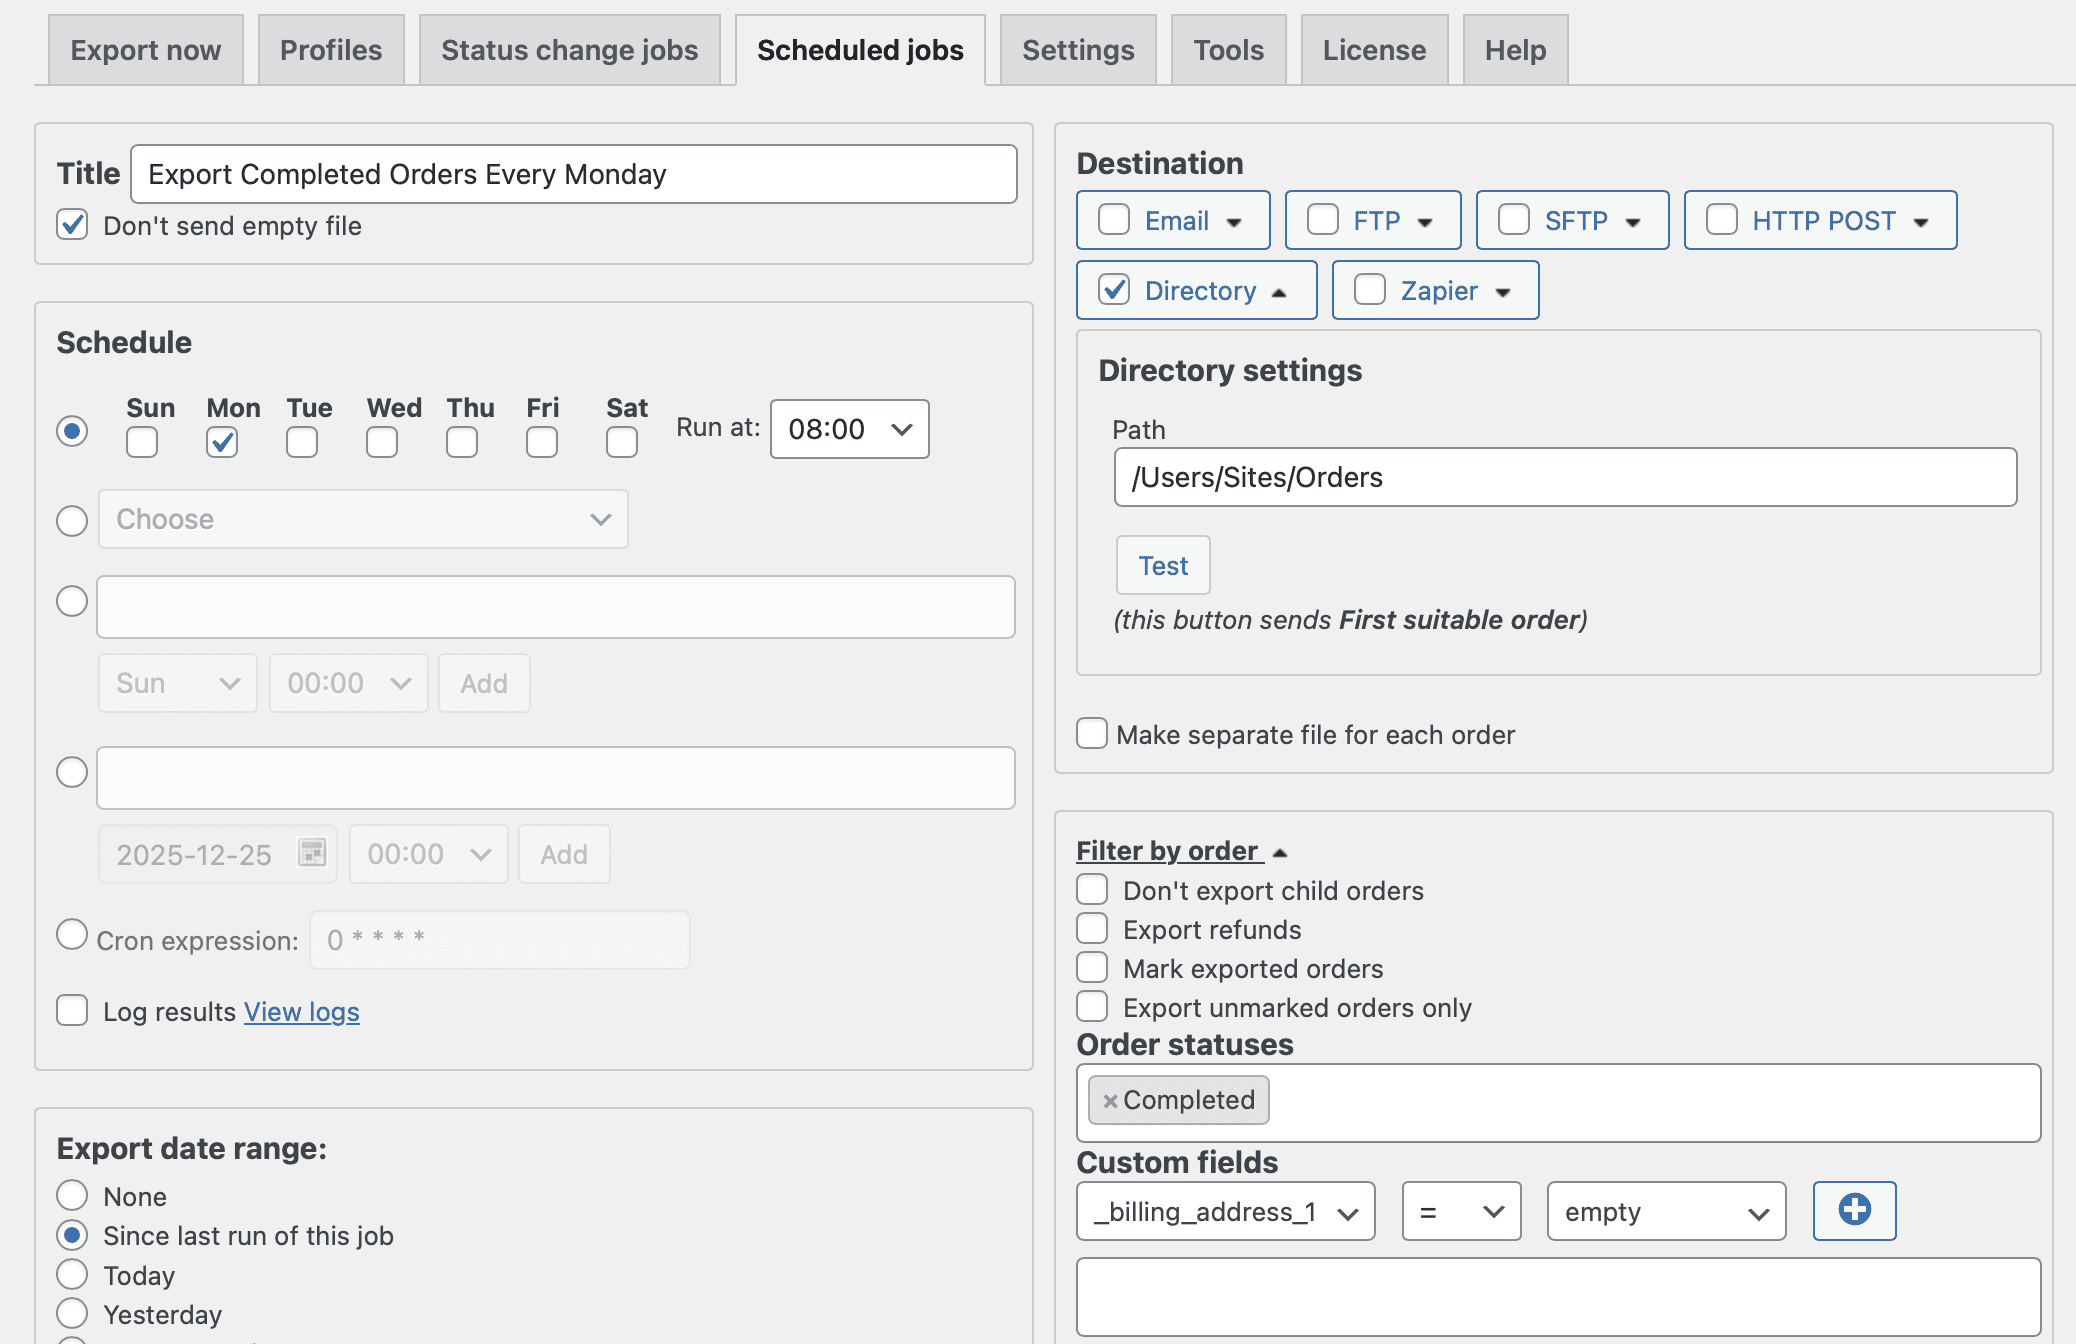The height and width of the screenshot is (1344, 2076).
Task: Click the directory Path input field
Action: point(1565,478)
